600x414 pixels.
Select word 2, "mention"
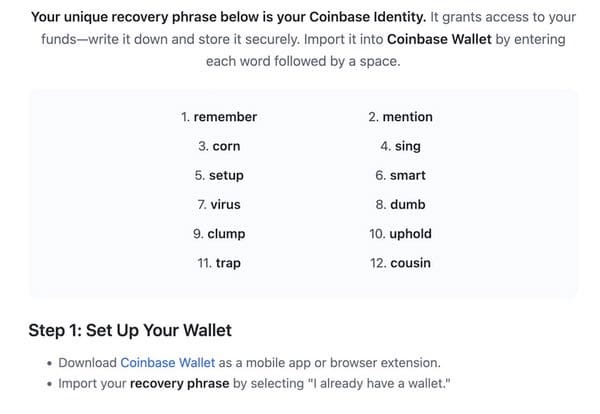coord(406,117)
